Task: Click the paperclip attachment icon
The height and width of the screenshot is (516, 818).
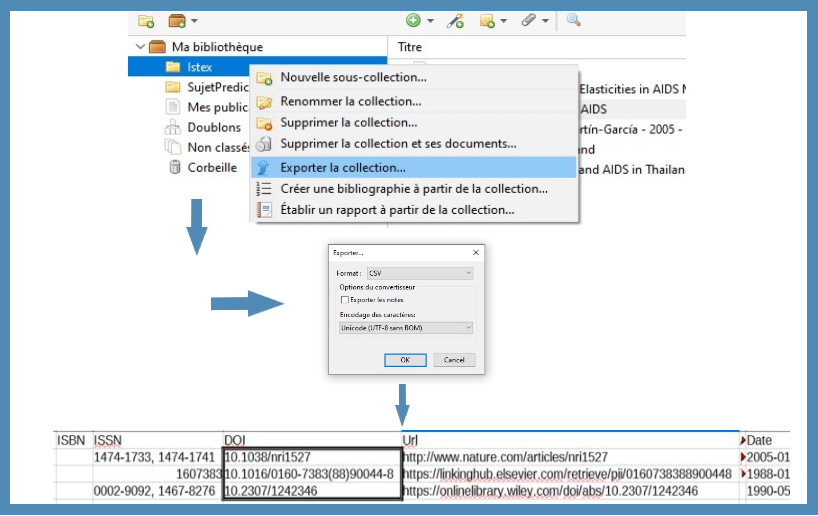Action: [x=529, y=20]
